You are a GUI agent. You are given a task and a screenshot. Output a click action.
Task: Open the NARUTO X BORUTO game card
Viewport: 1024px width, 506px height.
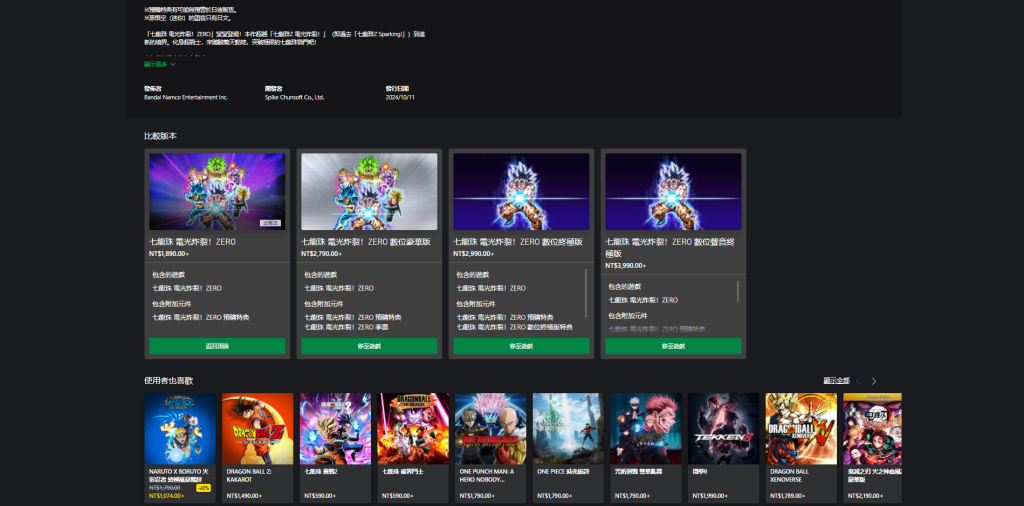coord(180,448)
